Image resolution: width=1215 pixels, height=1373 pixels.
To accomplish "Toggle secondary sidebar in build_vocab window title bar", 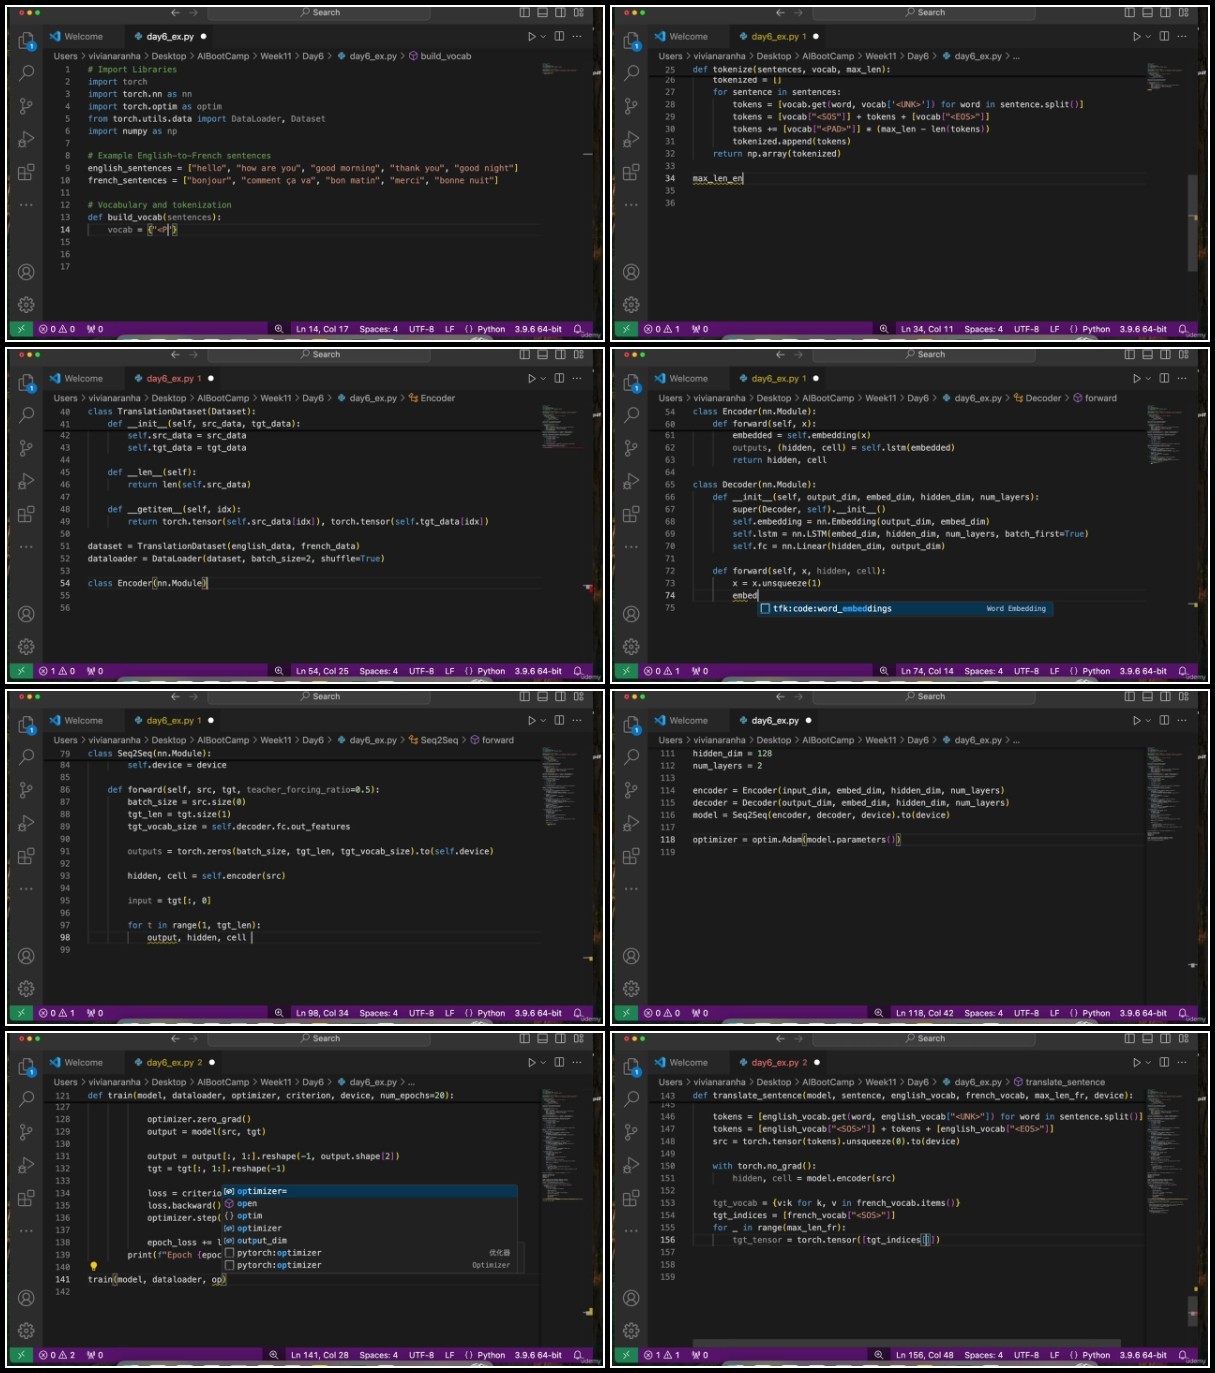I will [x=561, y=13].
